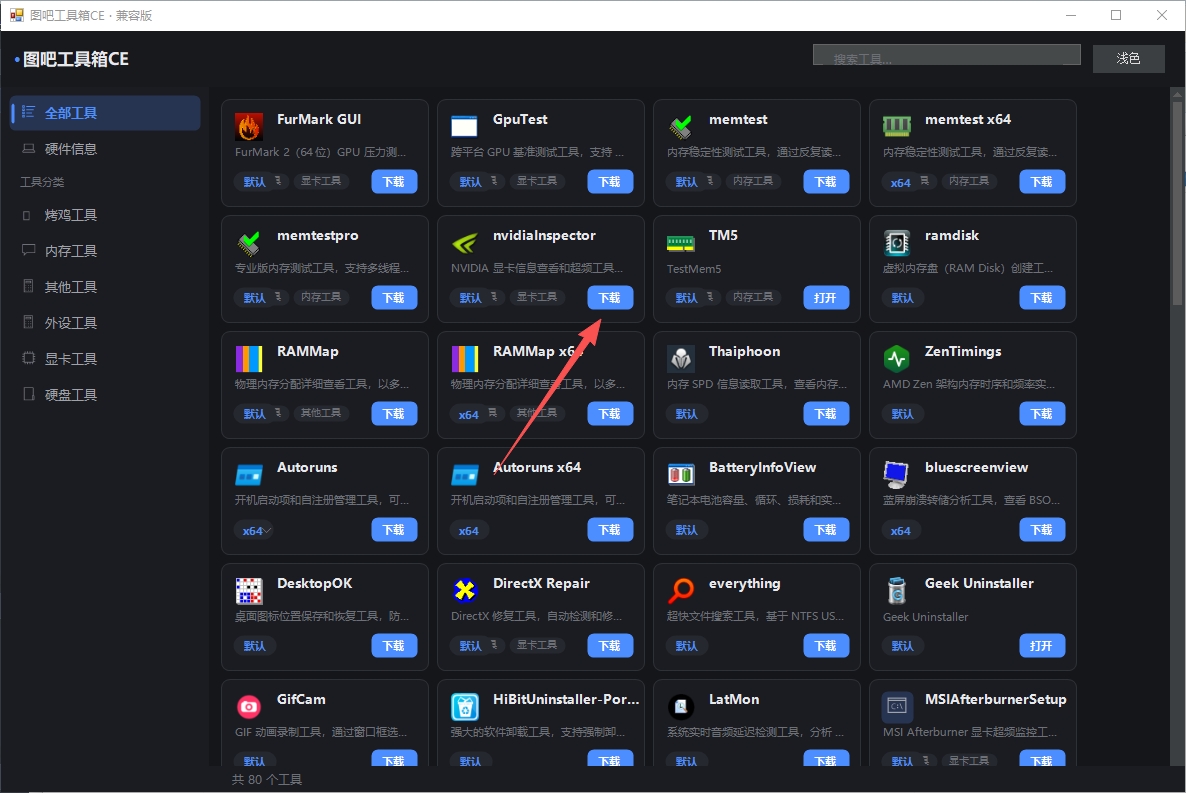
Task: Click the bluescreenview monitor icon
Action: [x=896, y=474]
